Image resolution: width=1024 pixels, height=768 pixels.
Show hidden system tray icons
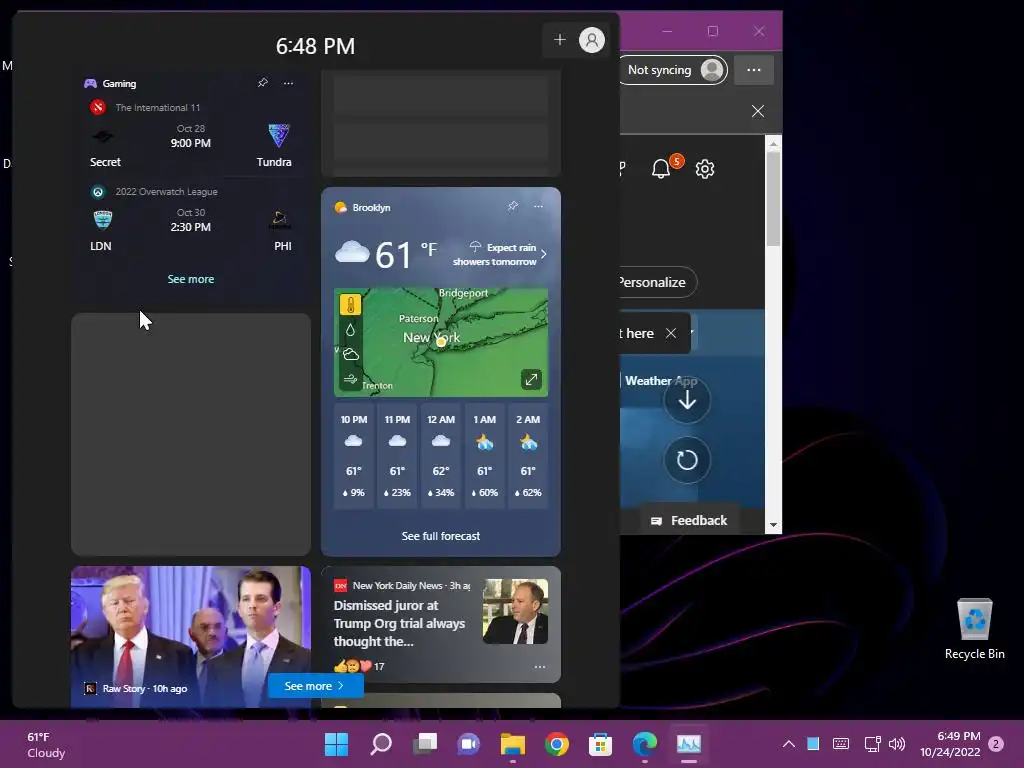(789, 744)
